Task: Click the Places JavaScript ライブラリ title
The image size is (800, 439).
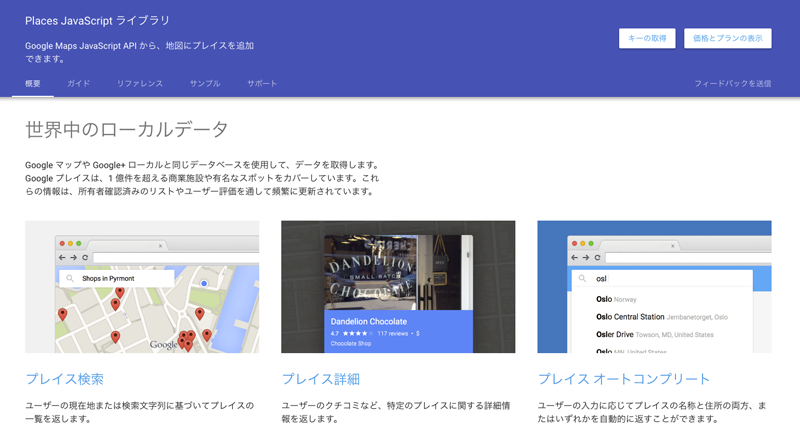Action: (x=97, y=21)
